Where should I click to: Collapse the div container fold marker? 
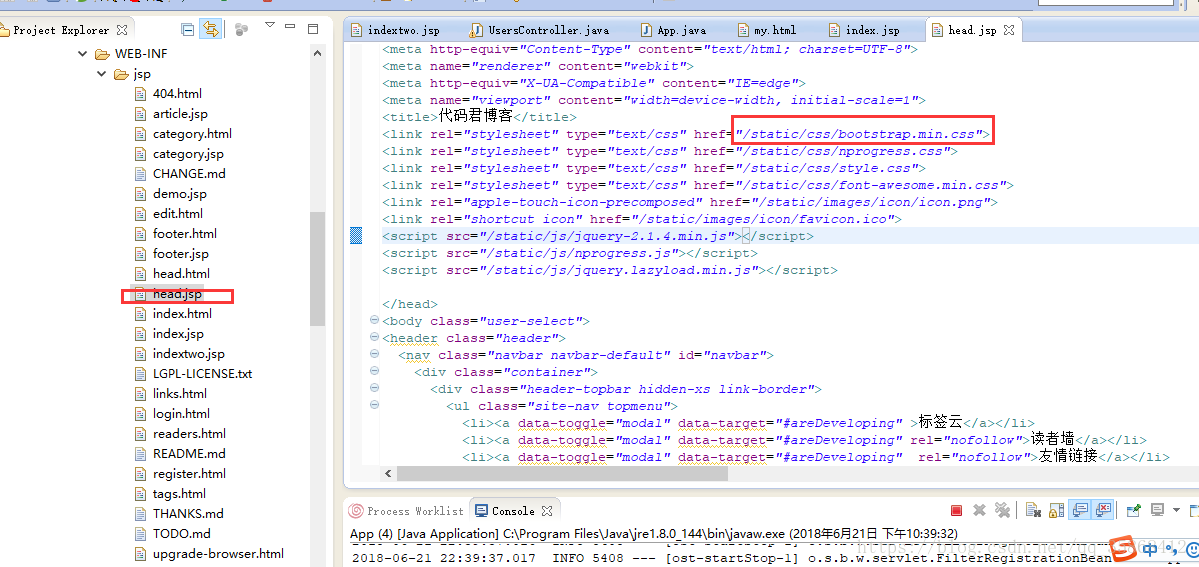tap(374, 371)
